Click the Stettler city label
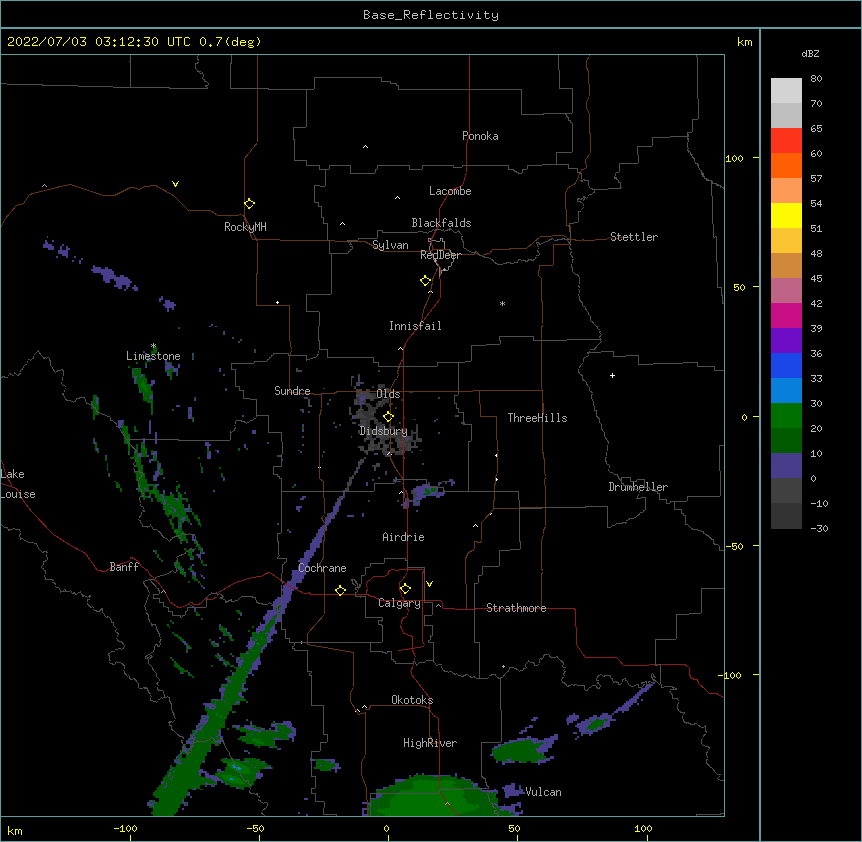Image resolution: width=862 pixels, height=842 pixels. tap(634, 237)
